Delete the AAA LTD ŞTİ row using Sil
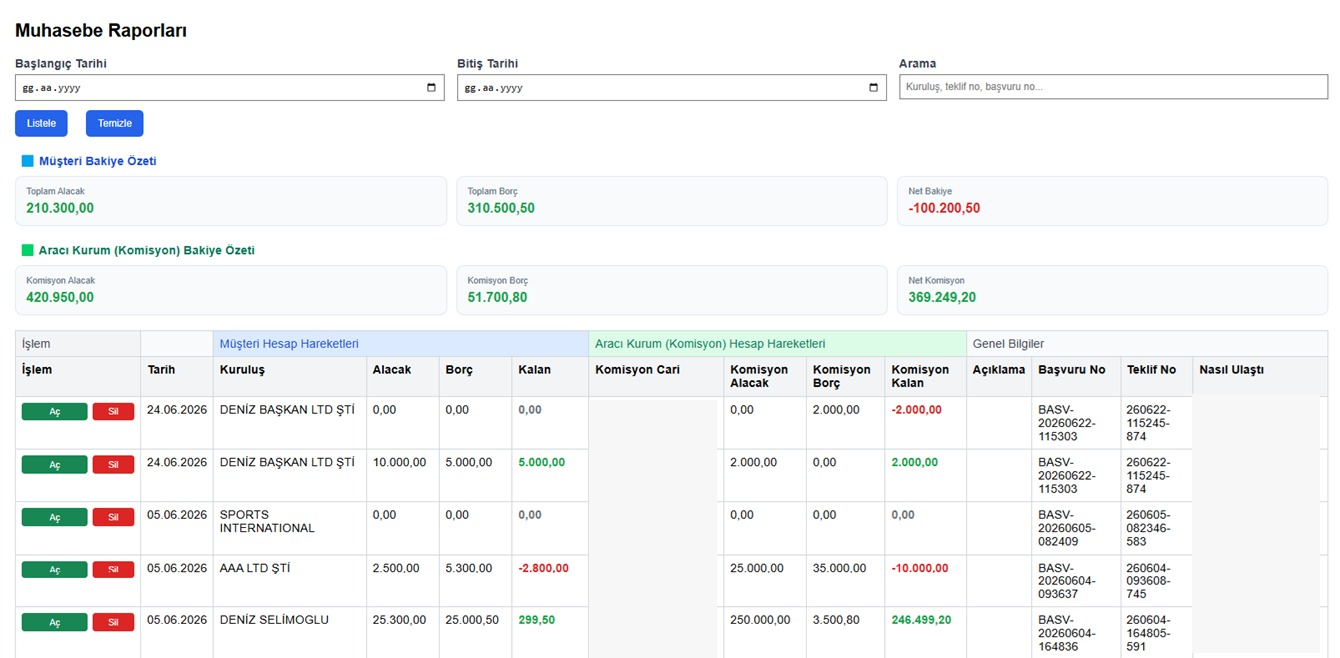The image size is (1340, 658). pos(113,570)
